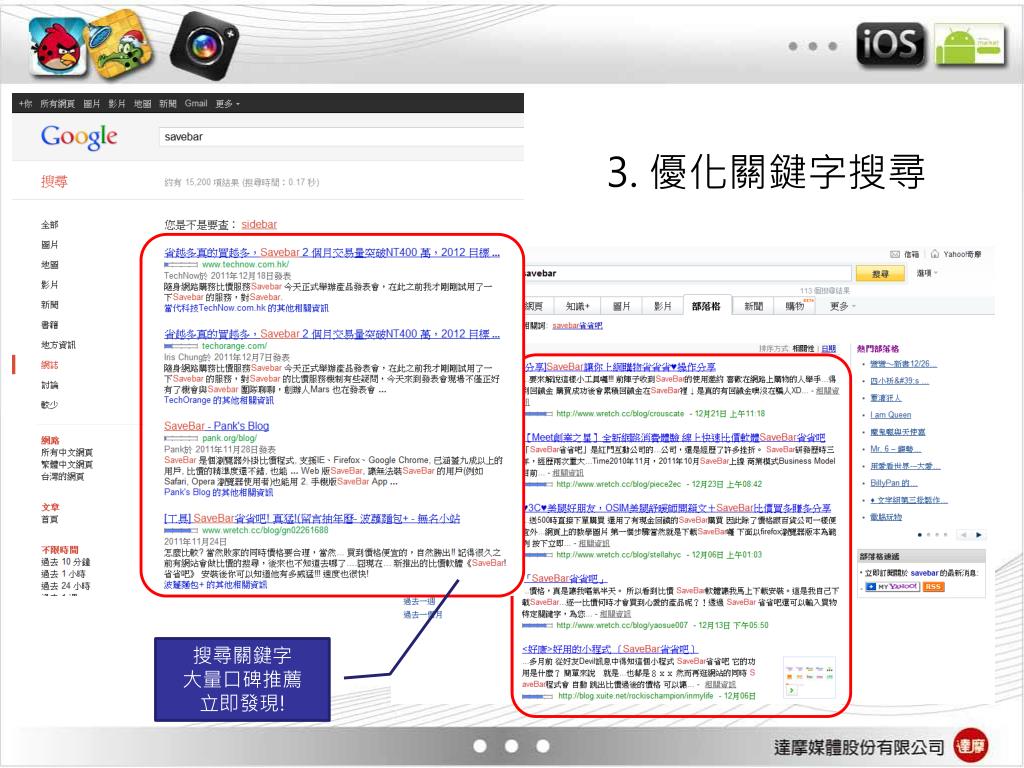1024x768 pixels.
Task: Filter to 過去 24 小時
Action: (65, 586)
